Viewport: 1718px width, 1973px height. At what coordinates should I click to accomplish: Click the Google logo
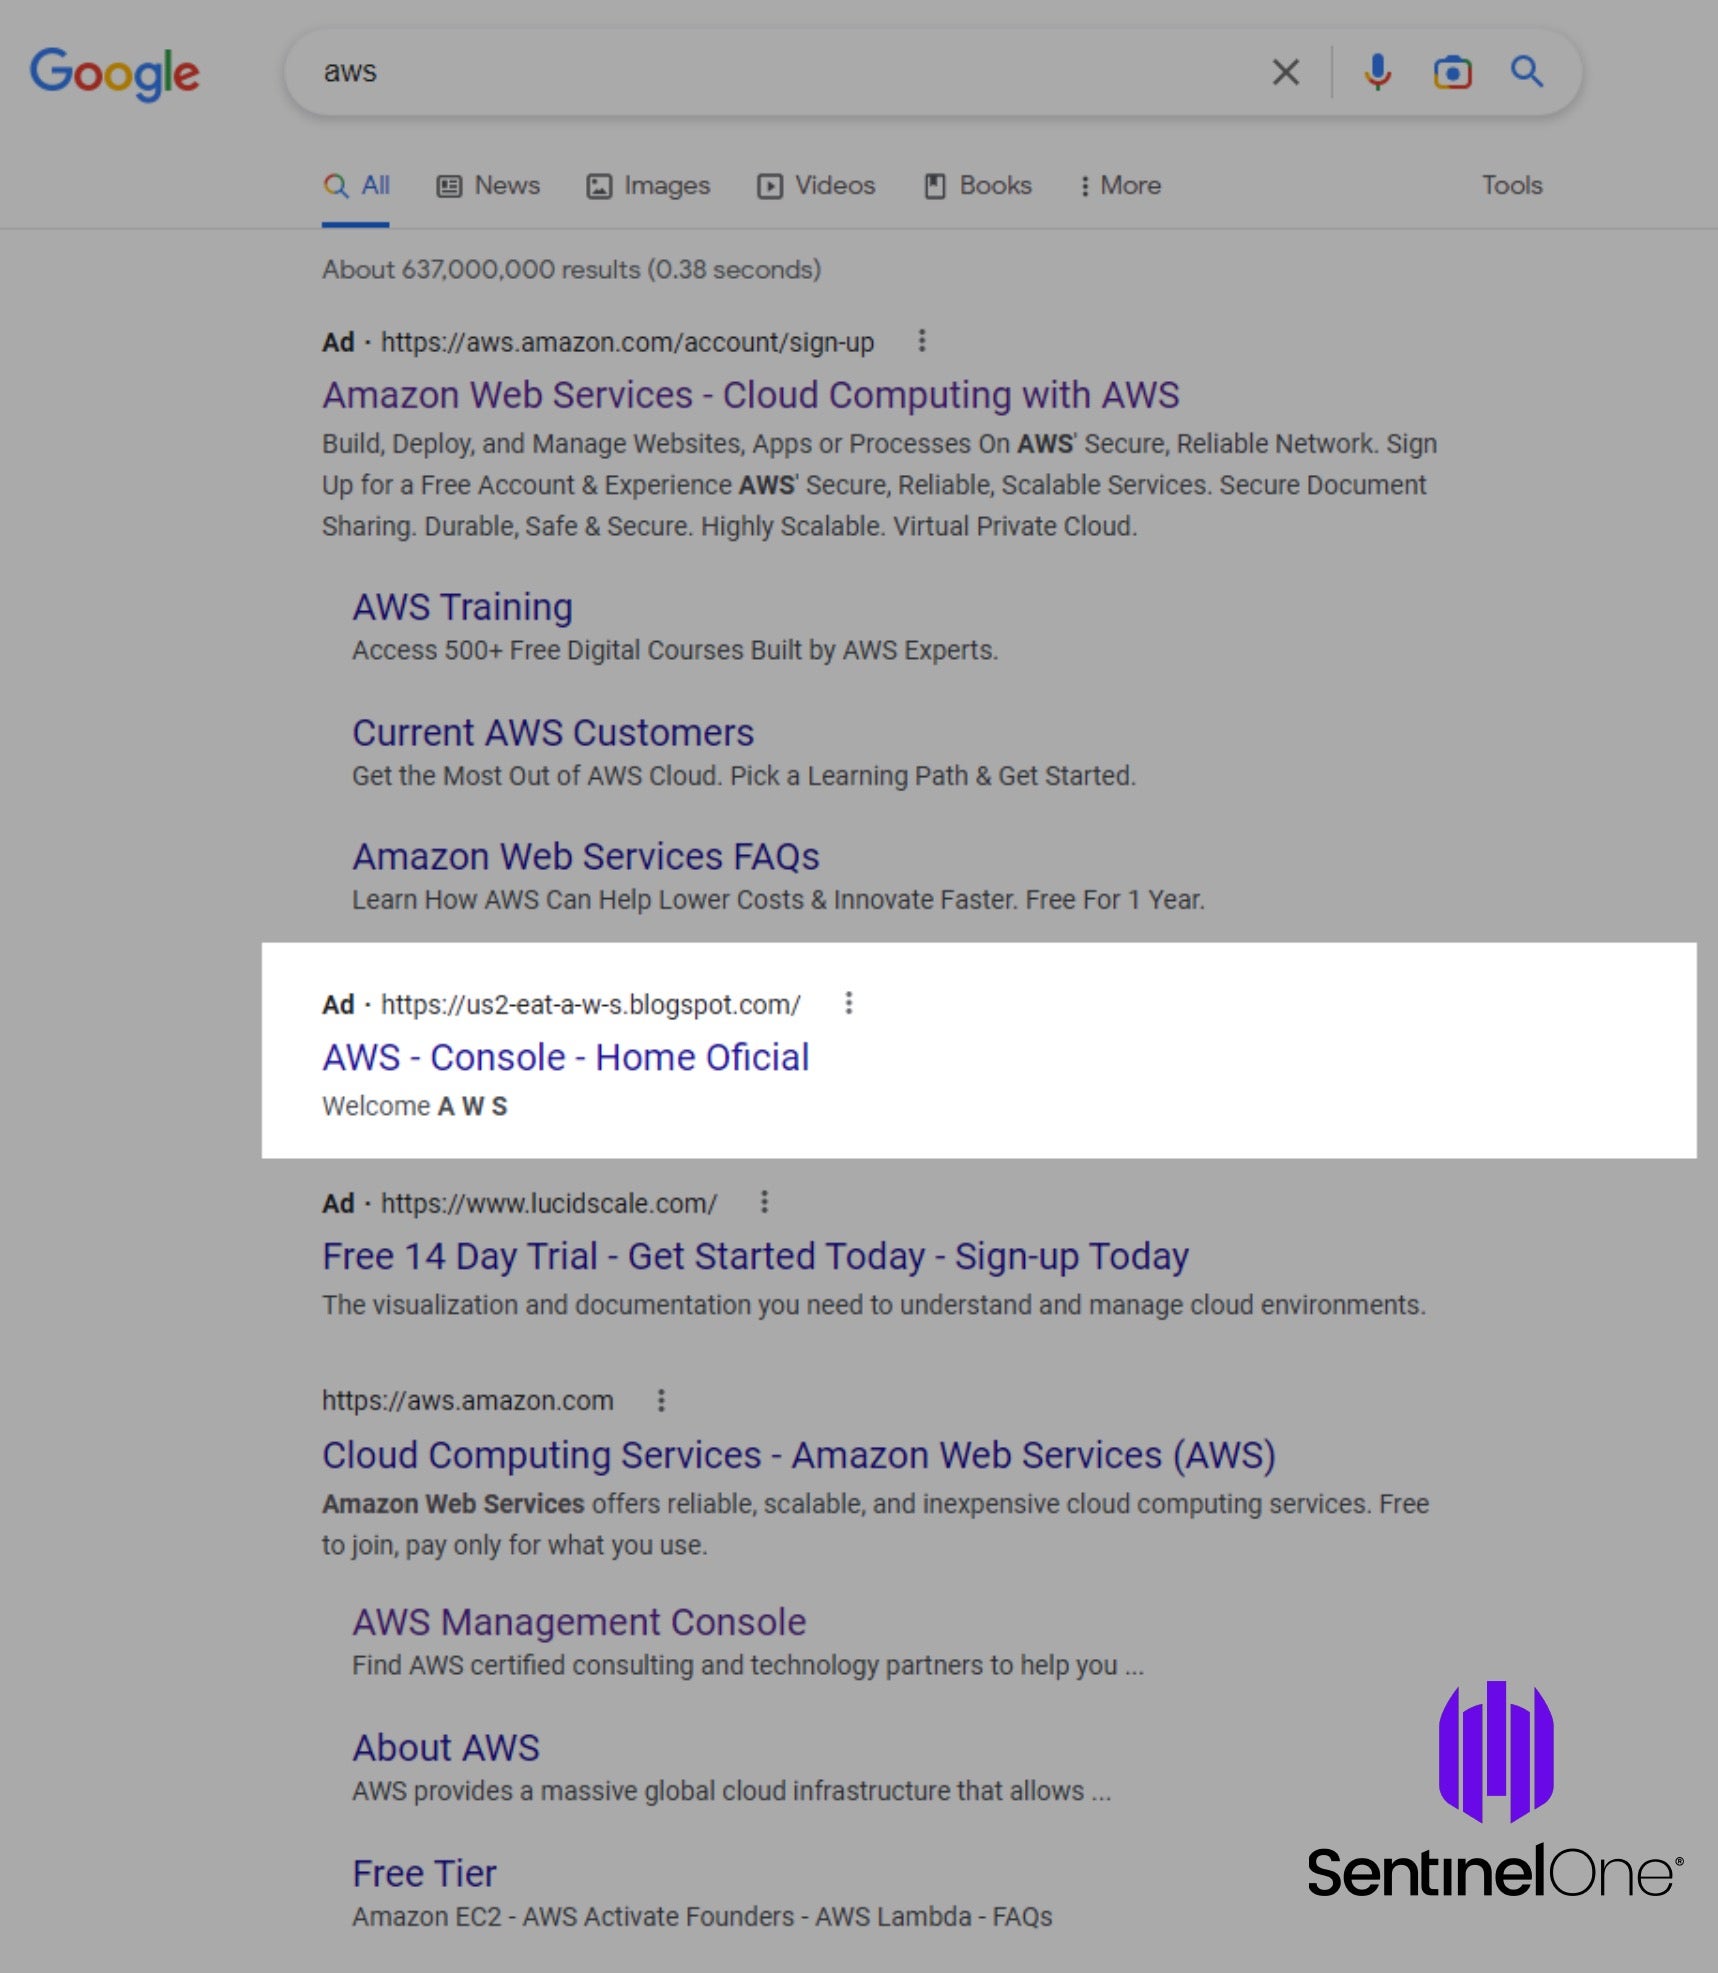tap(115, 73)
